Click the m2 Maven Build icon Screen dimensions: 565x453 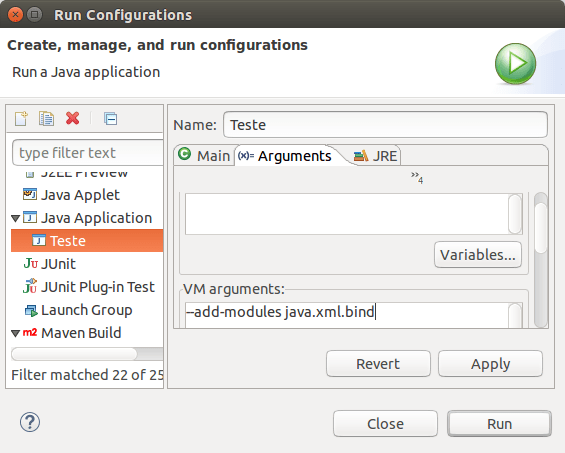(30, 332)
